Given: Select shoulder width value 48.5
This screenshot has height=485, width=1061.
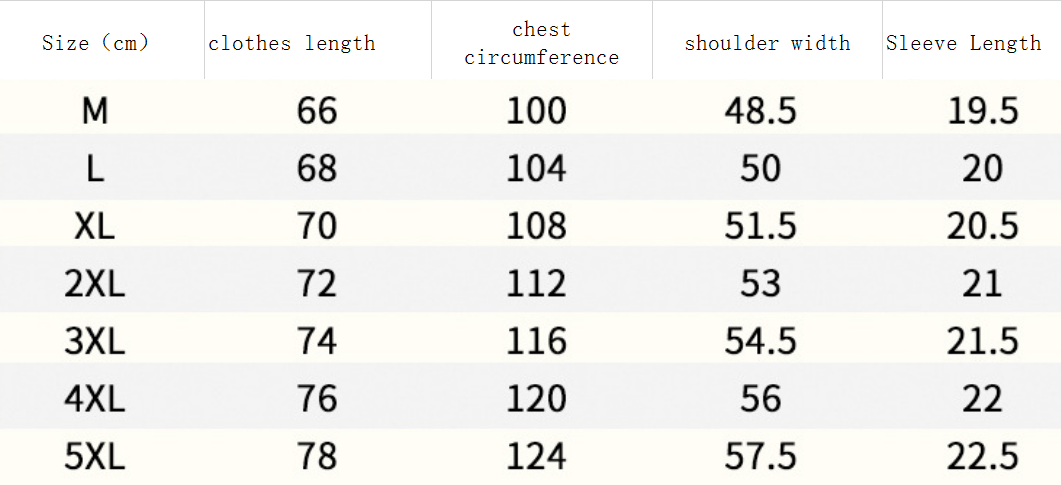Looking at the screenshot, I should pos(761,110).
